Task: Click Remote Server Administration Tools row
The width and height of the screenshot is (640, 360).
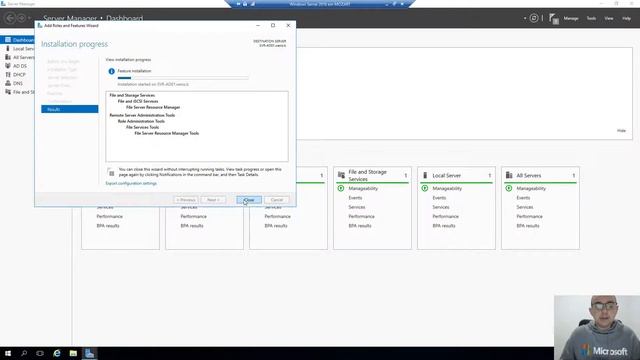Action: [142, 115]
